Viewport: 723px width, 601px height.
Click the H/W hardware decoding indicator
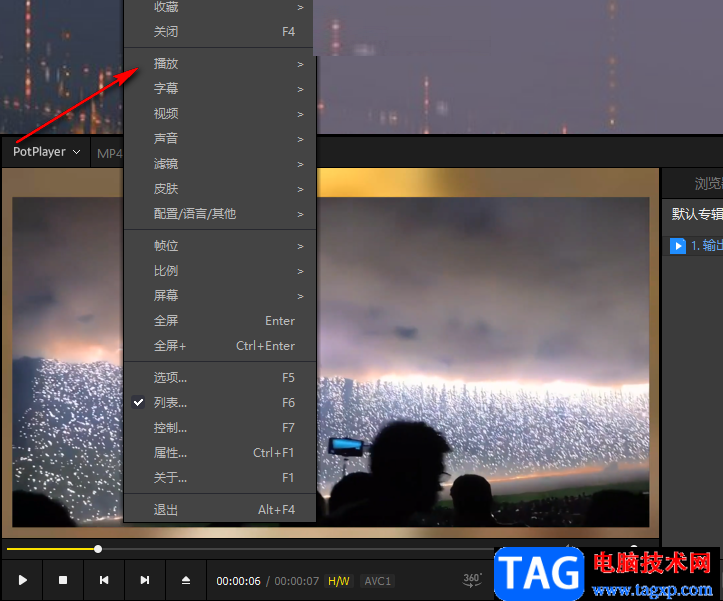pos(338,581)
